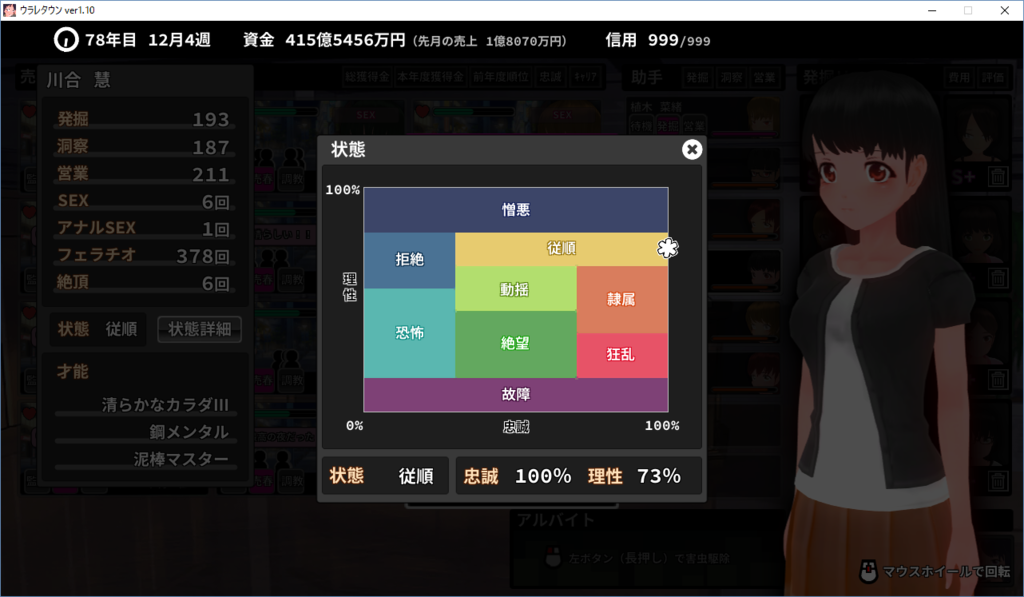Click the 泥棒マスター talent entry
This screenshot has height=597, width=1024.
coord(182,459)
